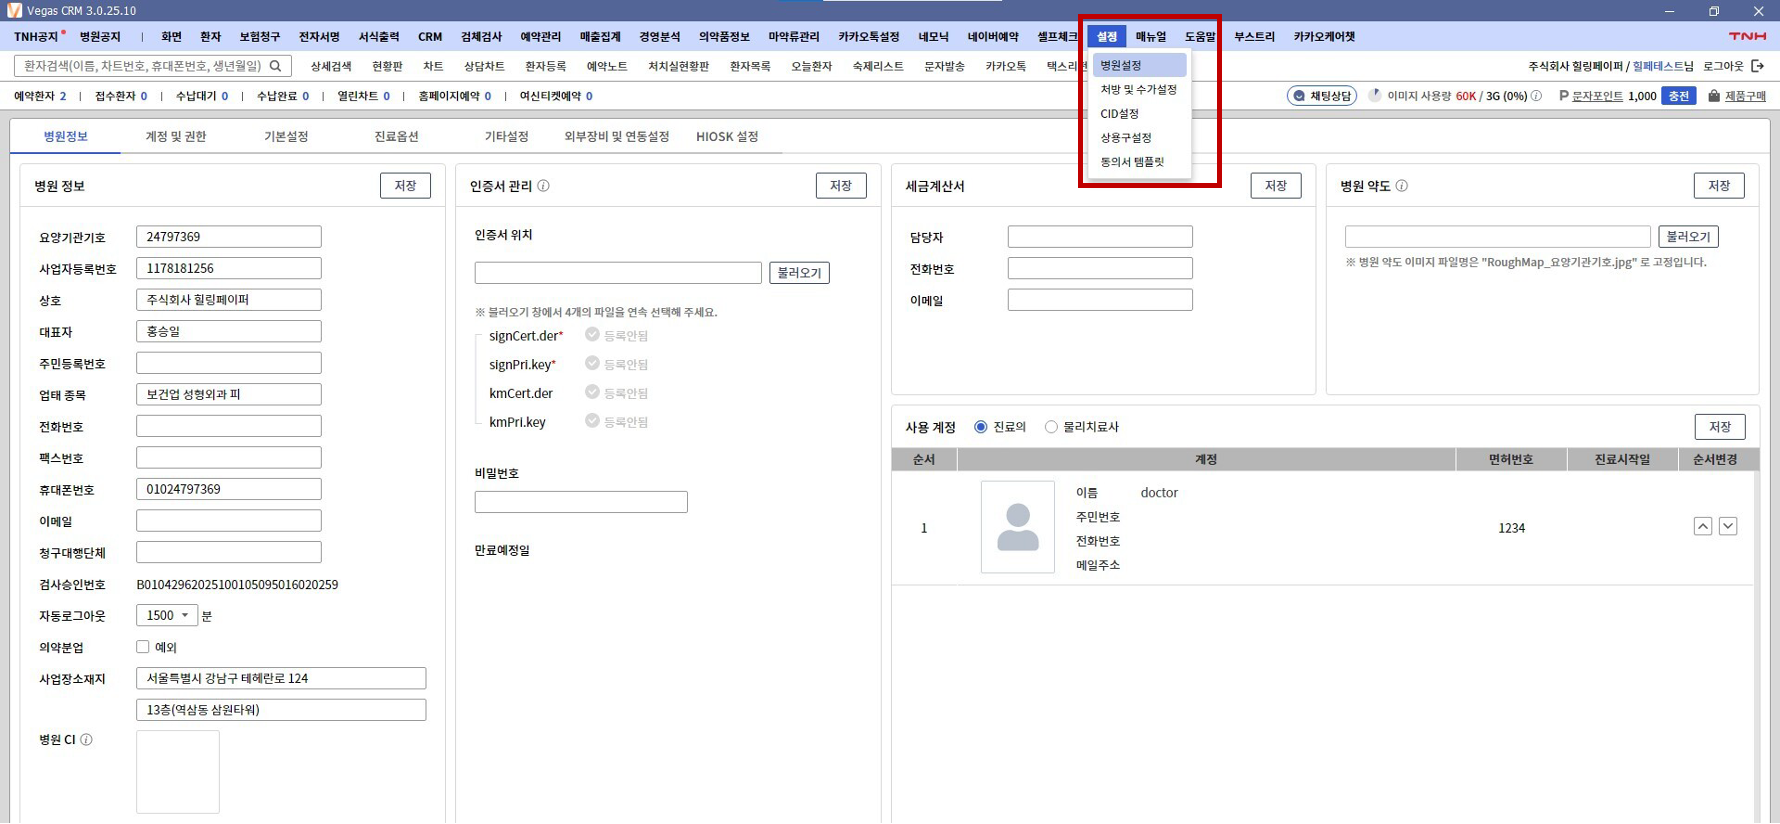Toggle the 의약분업 예외 checkbox
Screen dimensions: 1780x824
(143, 647)
